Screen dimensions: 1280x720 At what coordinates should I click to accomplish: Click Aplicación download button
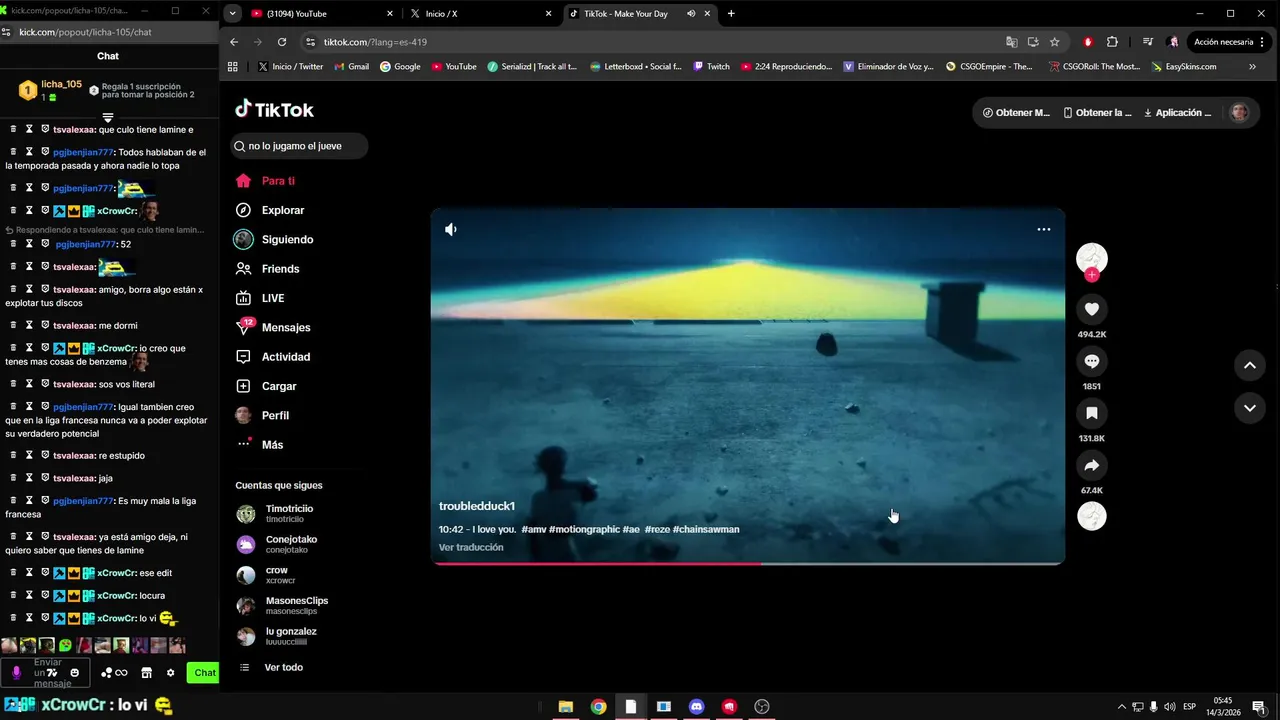[x=1177, y=113]
